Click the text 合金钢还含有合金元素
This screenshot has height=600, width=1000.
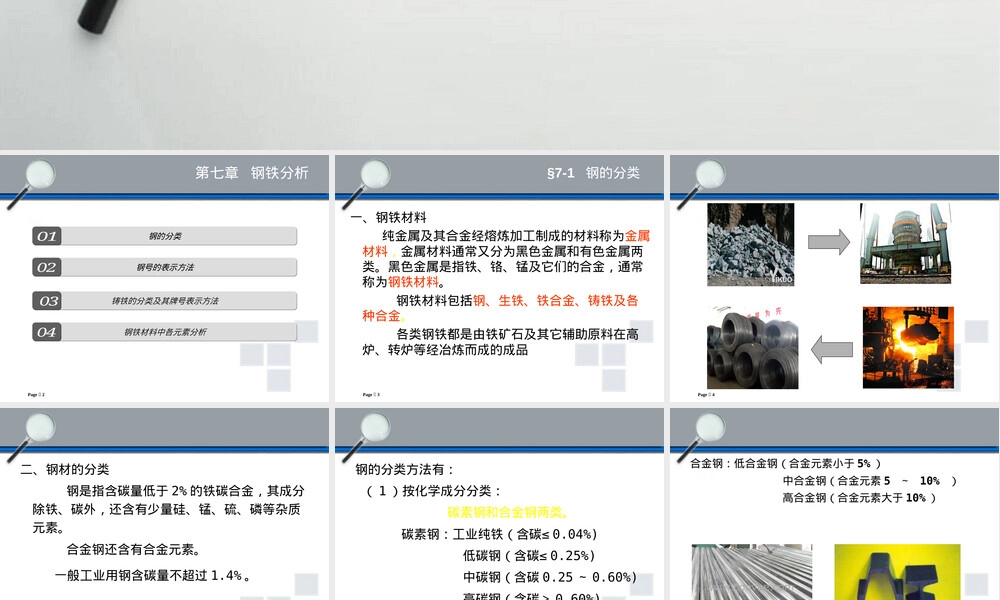(134, 549)
